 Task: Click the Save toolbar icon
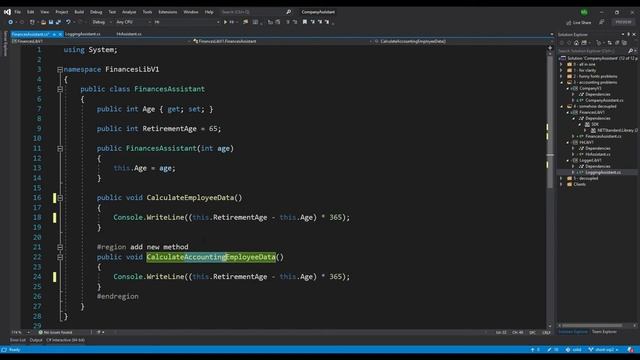(51, 22)
